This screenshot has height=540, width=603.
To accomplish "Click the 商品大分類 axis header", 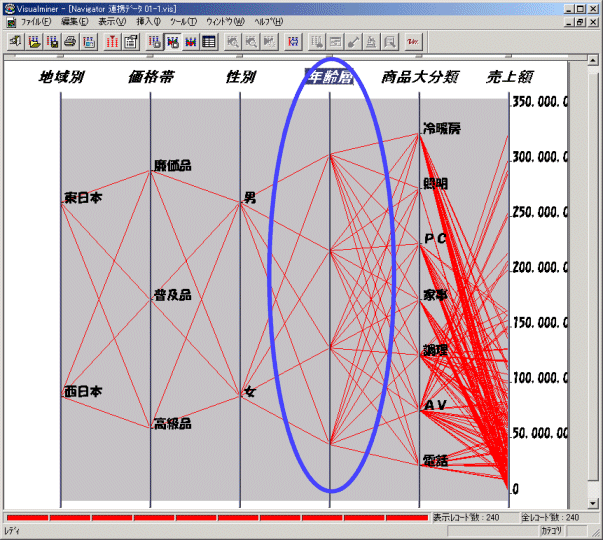I will (x=418, y=77).
